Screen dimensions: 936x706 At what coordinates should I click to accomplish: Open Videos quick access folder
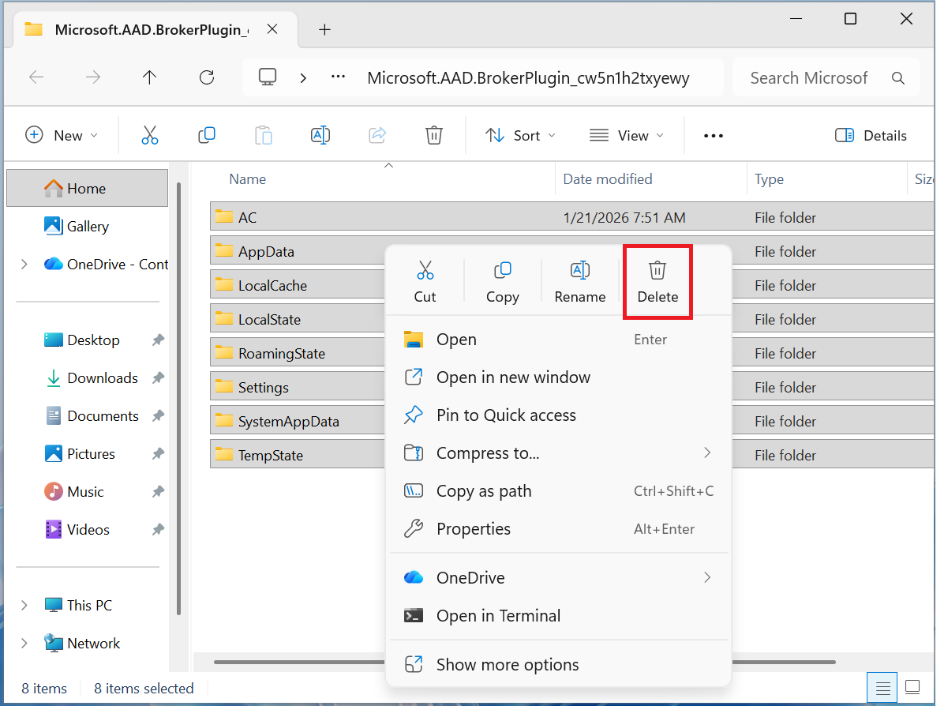(x=88, y=530)
